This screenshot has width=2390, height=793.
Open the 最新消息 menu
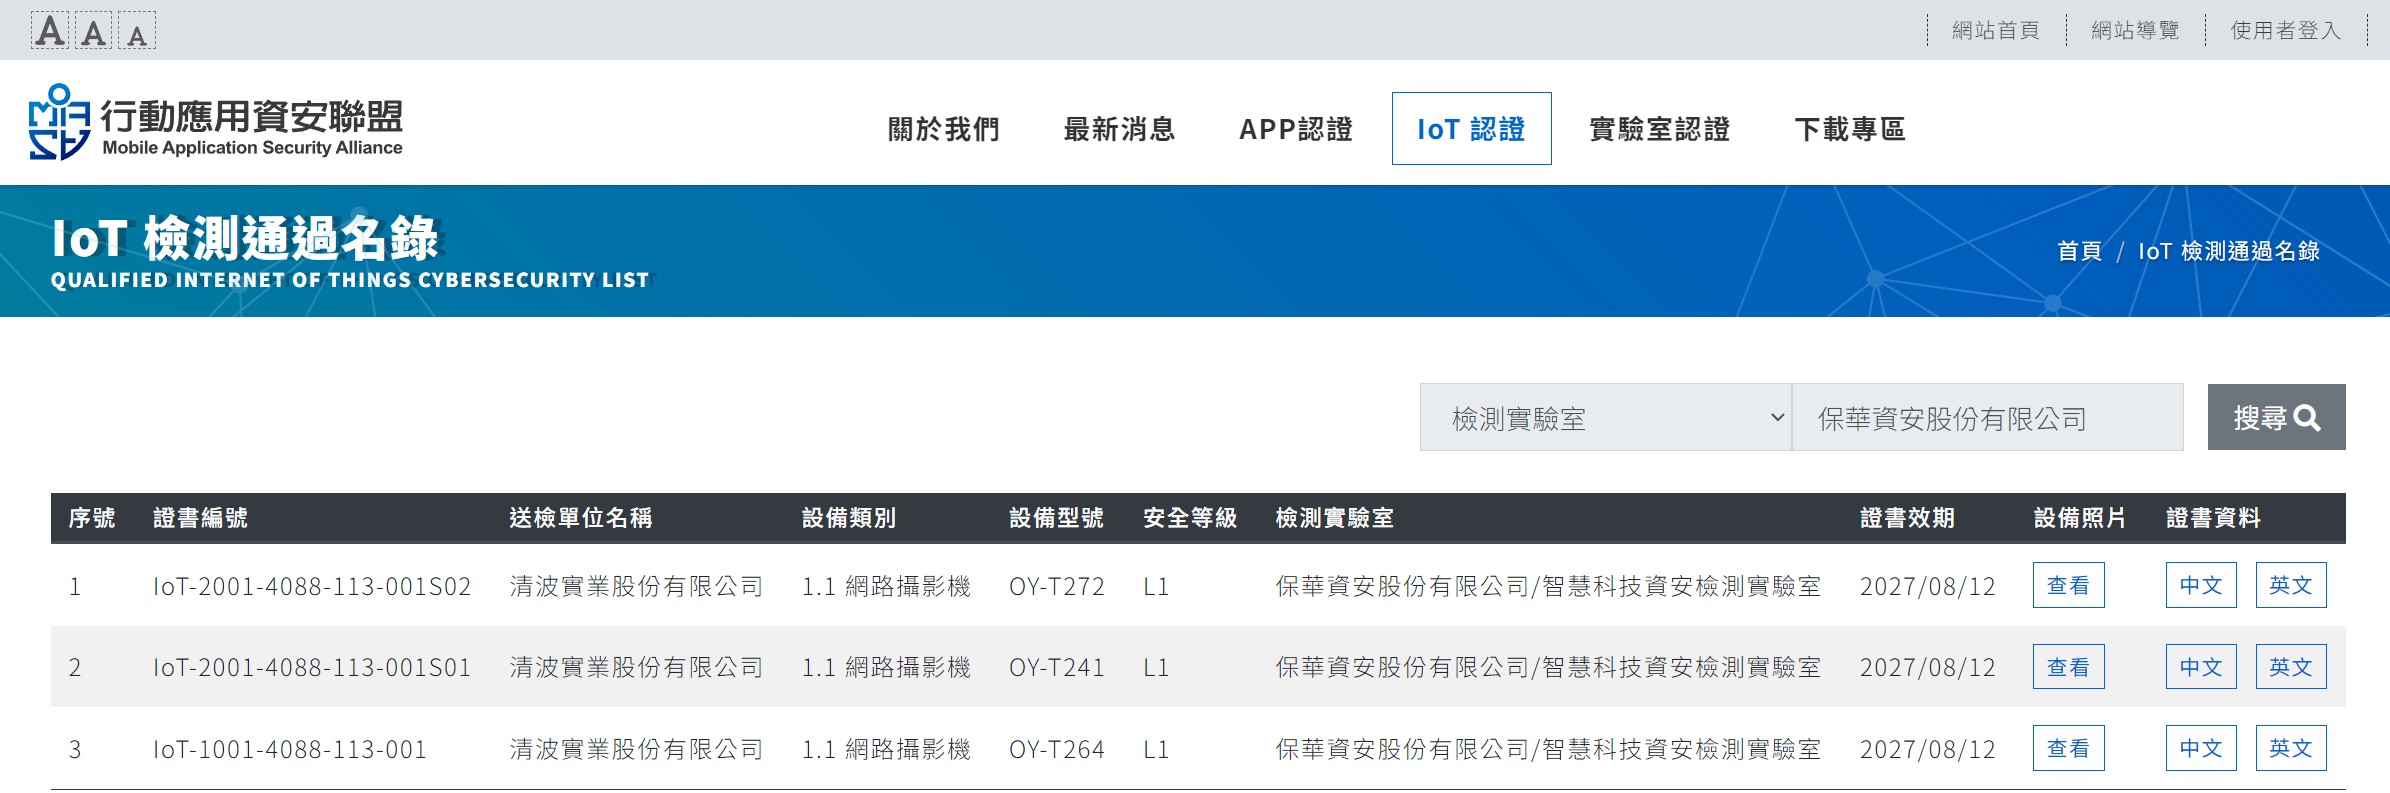tap(1119, 129)
